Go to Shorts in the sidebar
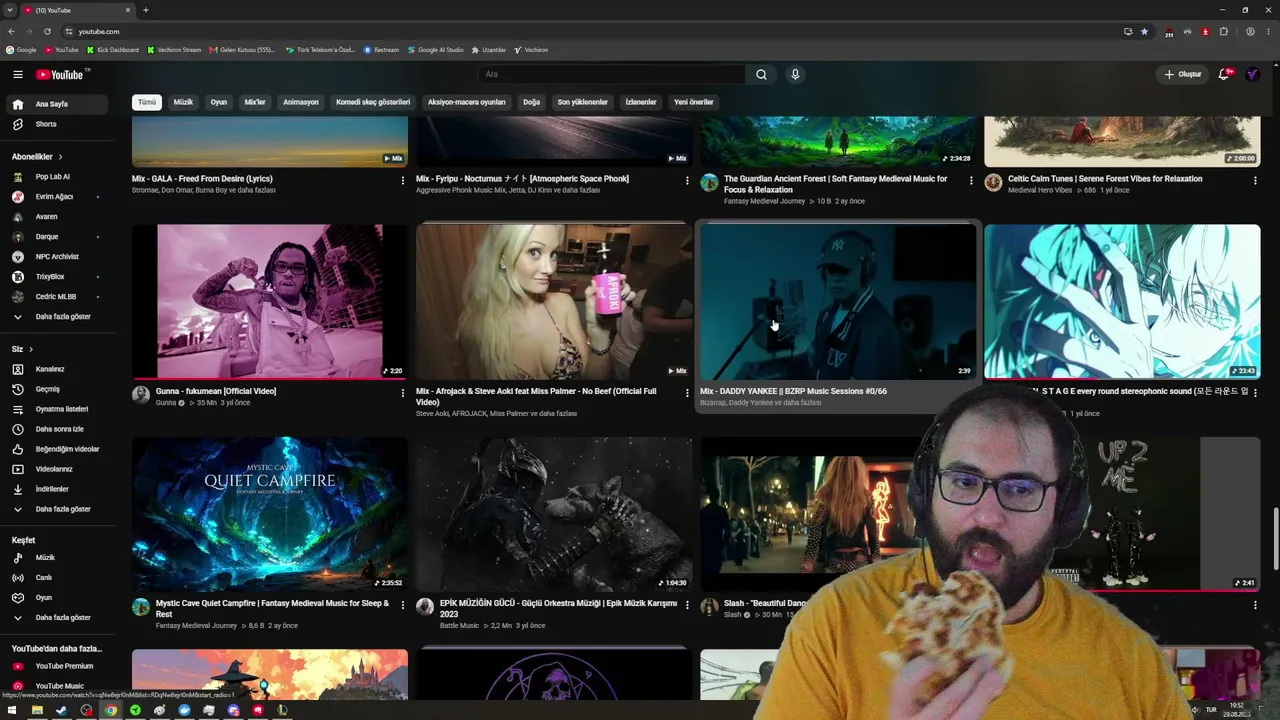Image resolution: width=1280 pixels, height=720 pixels. pos(55,124)
